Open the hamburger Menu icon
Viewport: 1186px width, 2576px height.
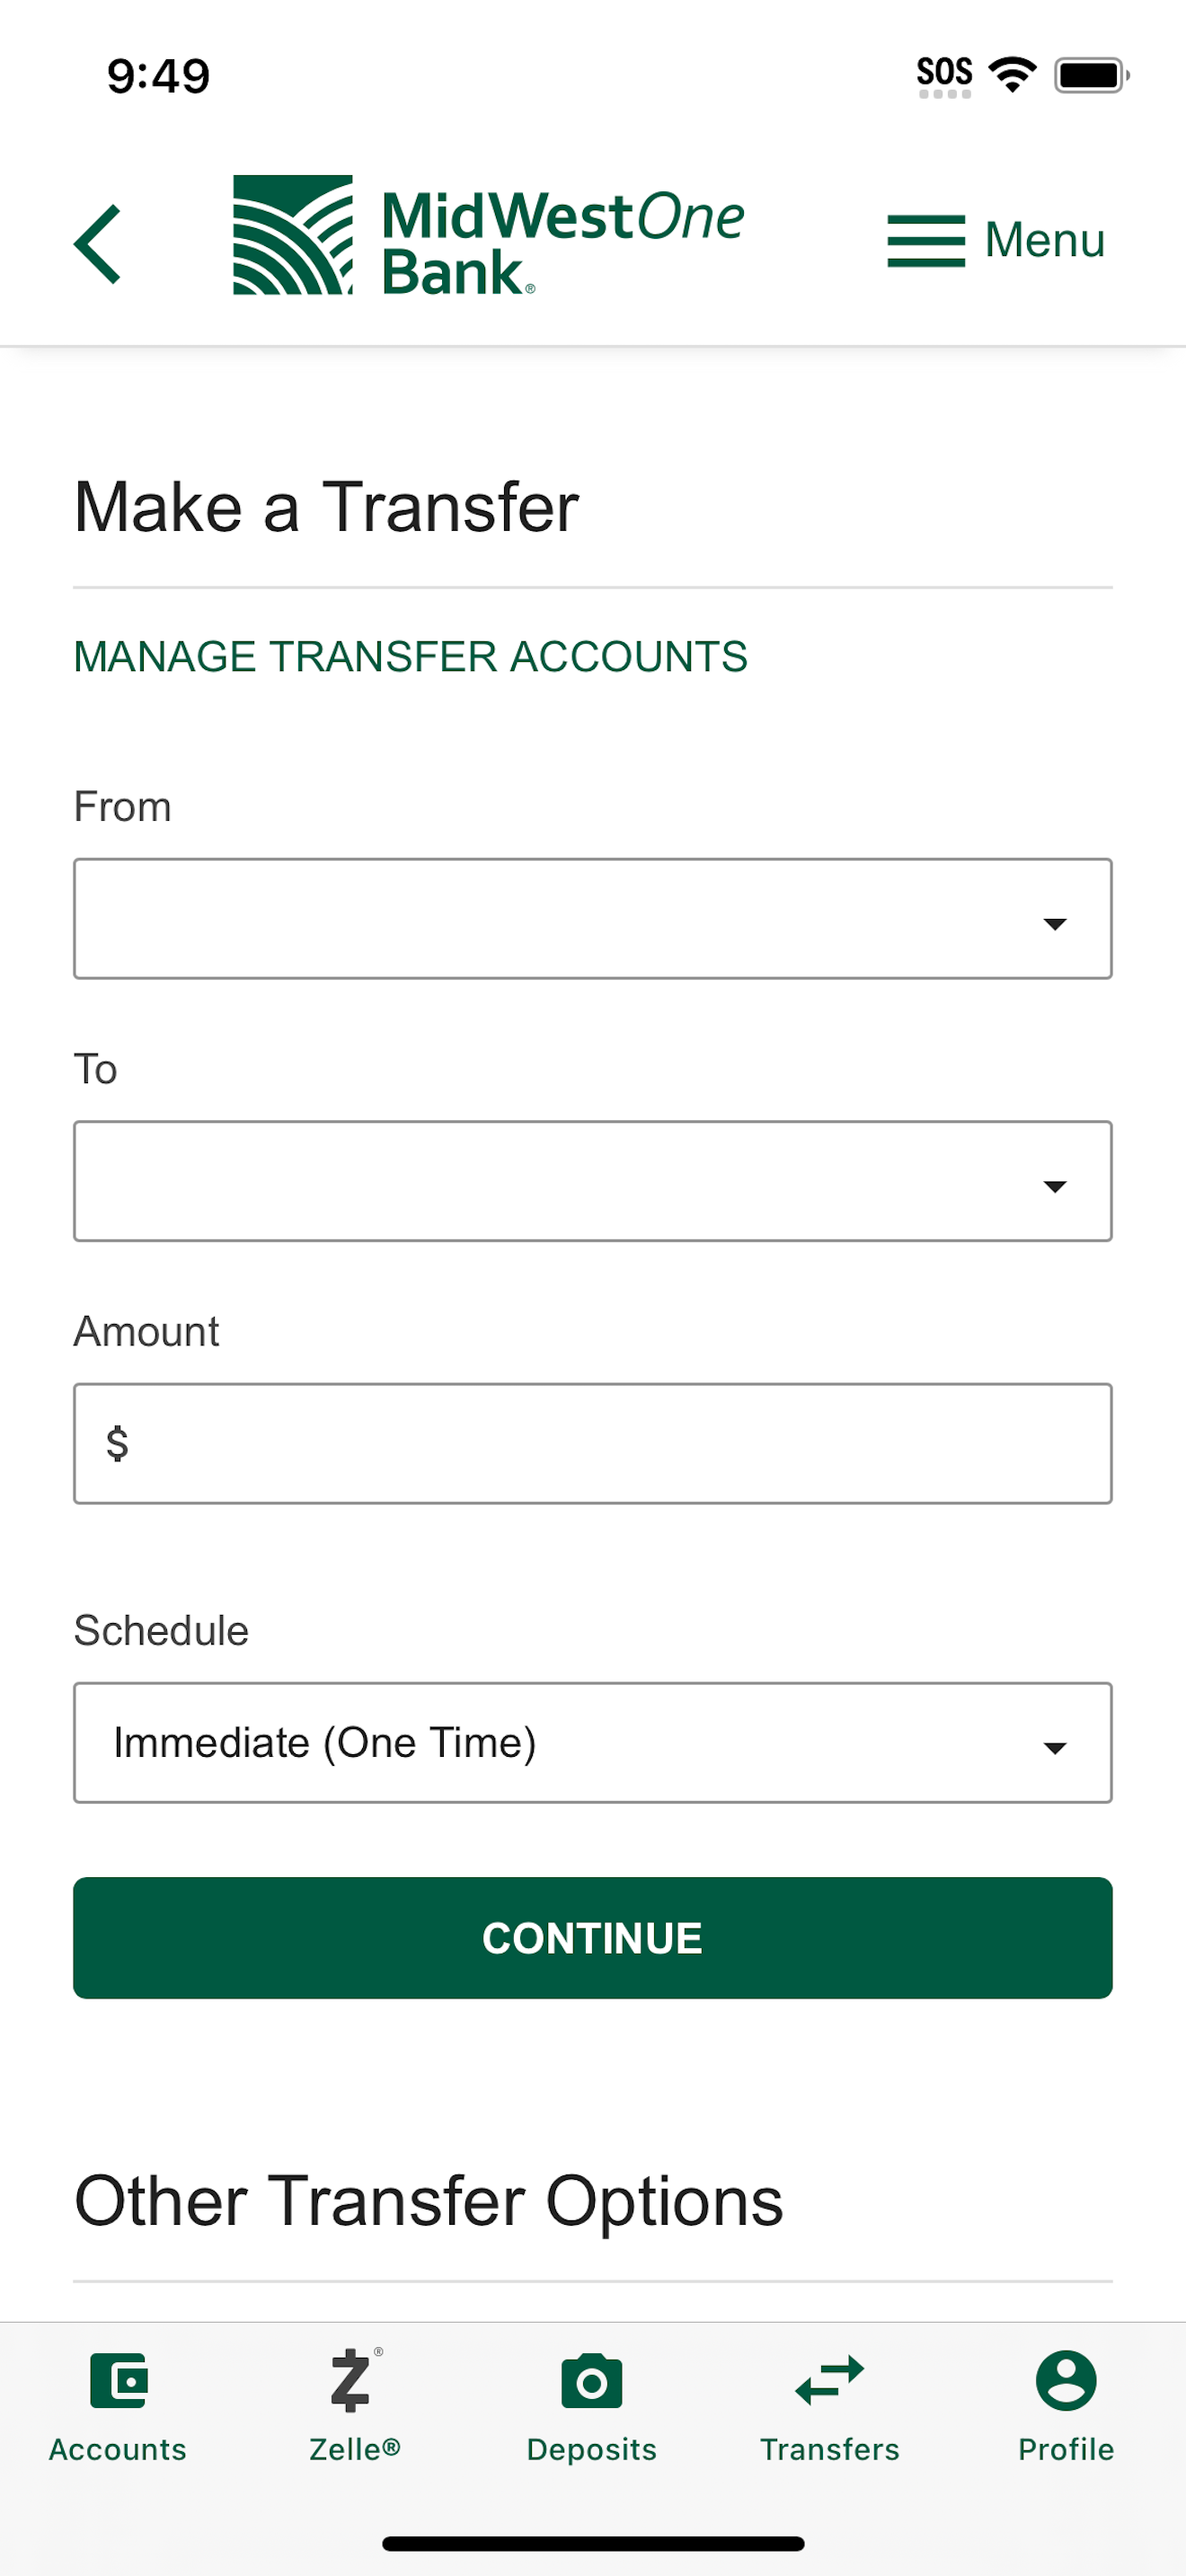click(x=926, y=241)
